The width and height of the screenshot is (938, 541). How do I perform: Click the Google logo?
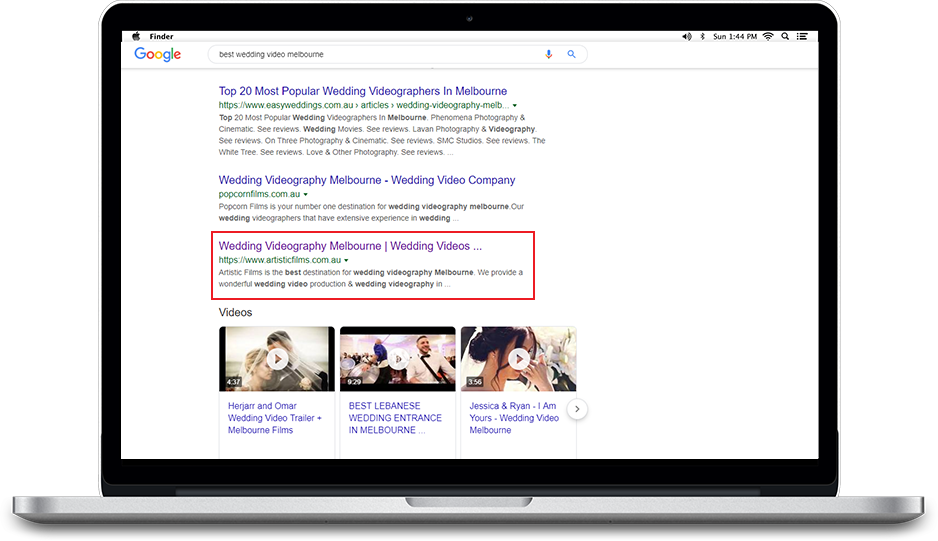coord(157,54)
